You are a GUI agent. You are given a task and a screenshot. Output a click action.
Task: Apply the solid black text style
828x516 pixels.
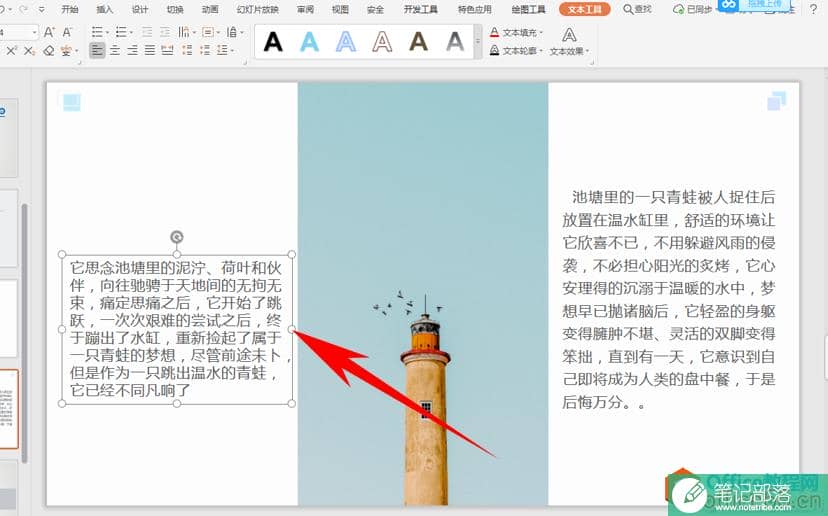[x=273, y=41]
